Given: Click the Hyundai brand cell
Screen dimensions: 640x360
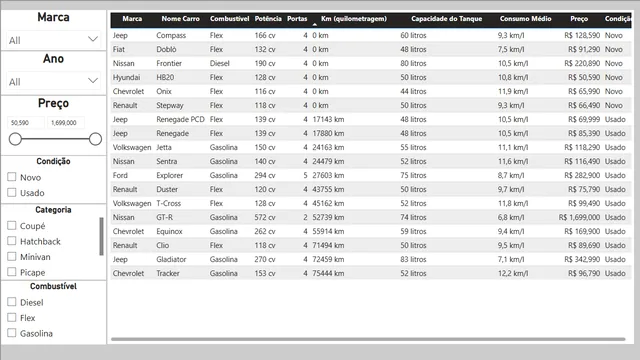Looking at the screenshot, I should coord(126,78).
